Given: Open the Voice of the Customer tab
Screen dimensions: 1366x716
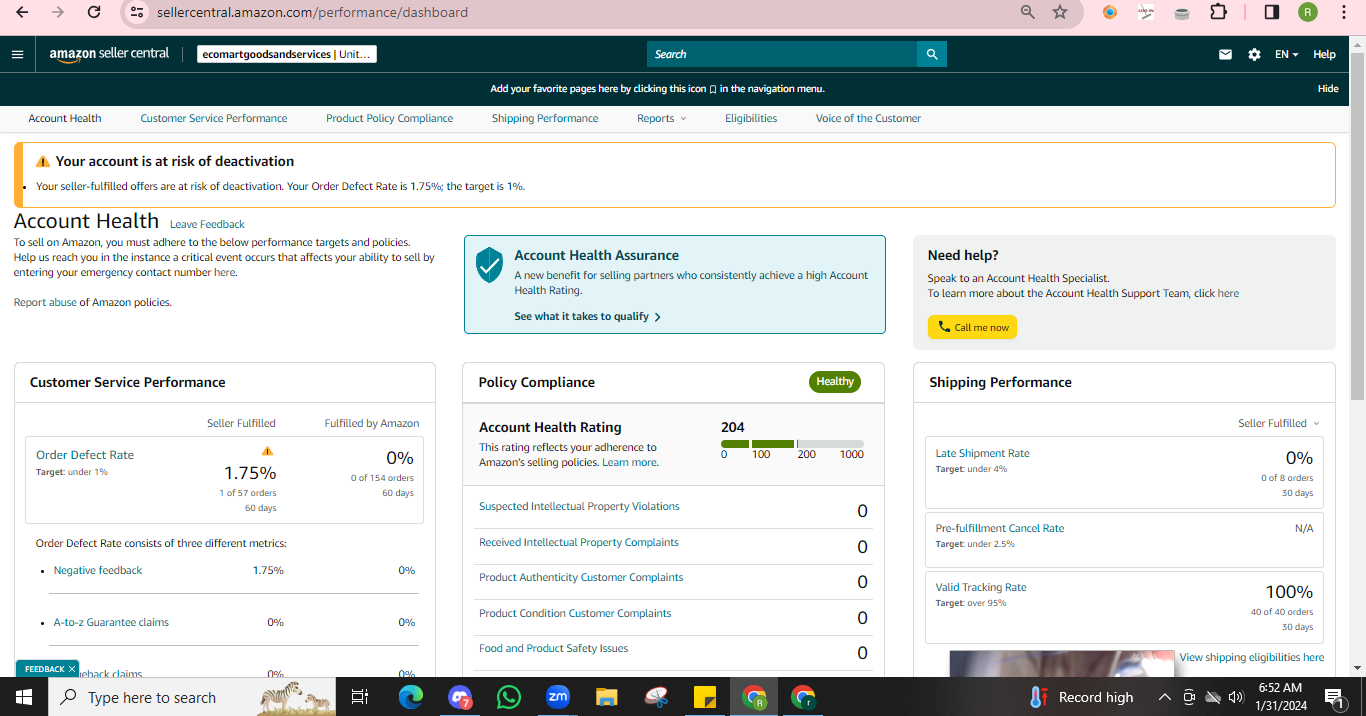Looking at the screenshot, I should (x=868, y=118).
